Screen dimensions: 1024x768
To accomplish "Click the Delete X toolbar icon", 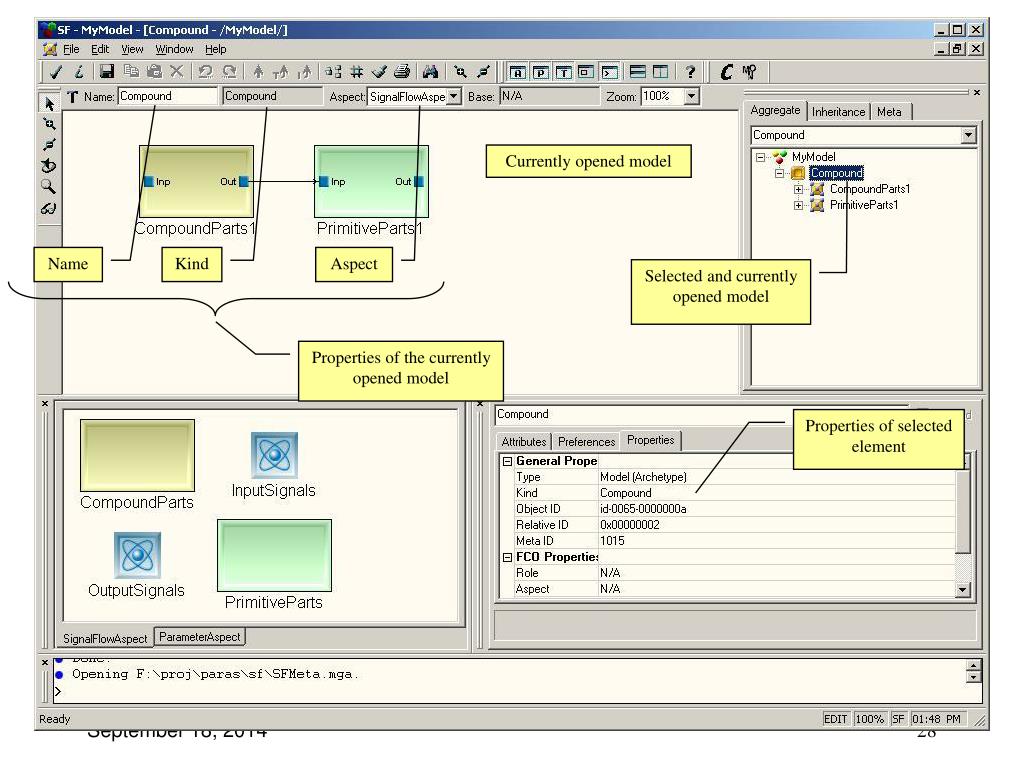I will click(x=176, y=72).
